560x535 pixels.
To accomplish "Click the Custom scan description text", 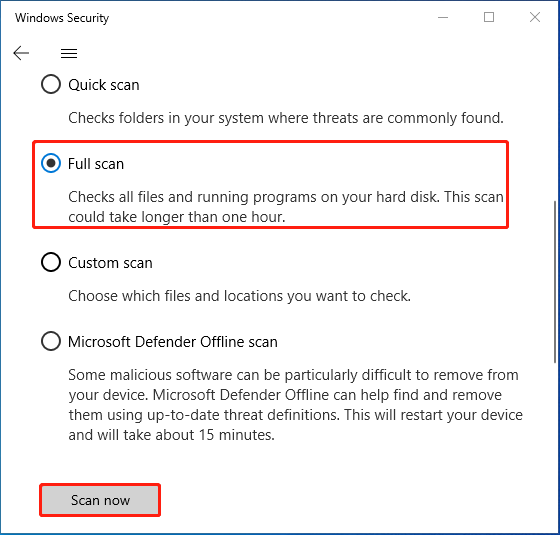I will pos(240,296).
